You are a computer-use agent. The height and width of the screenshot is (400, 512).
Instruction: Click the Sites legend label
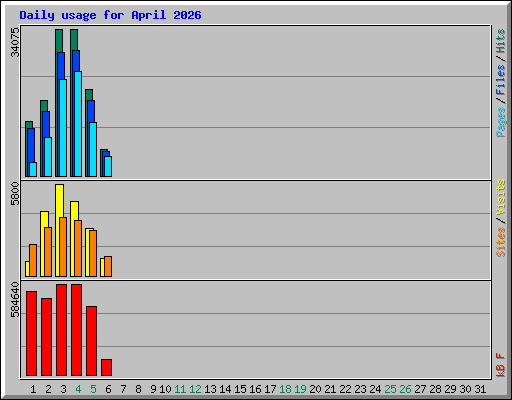[500, 242]
